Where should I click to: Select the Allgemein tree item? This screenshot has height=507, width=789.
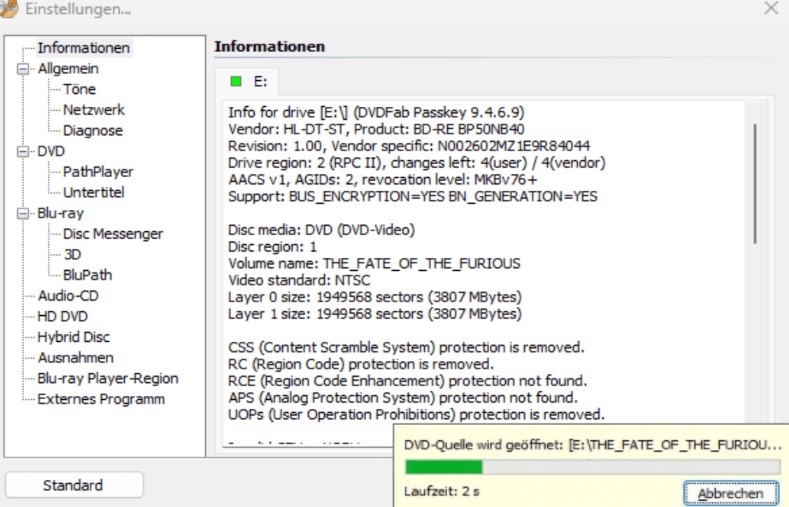pyautogui.click(x=68, y=68)
